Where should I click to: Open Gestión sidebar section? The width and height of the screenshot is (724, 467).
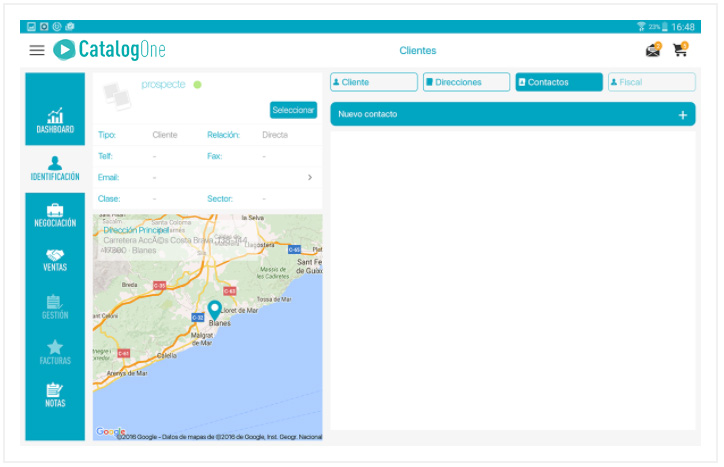tap(55, 307)
